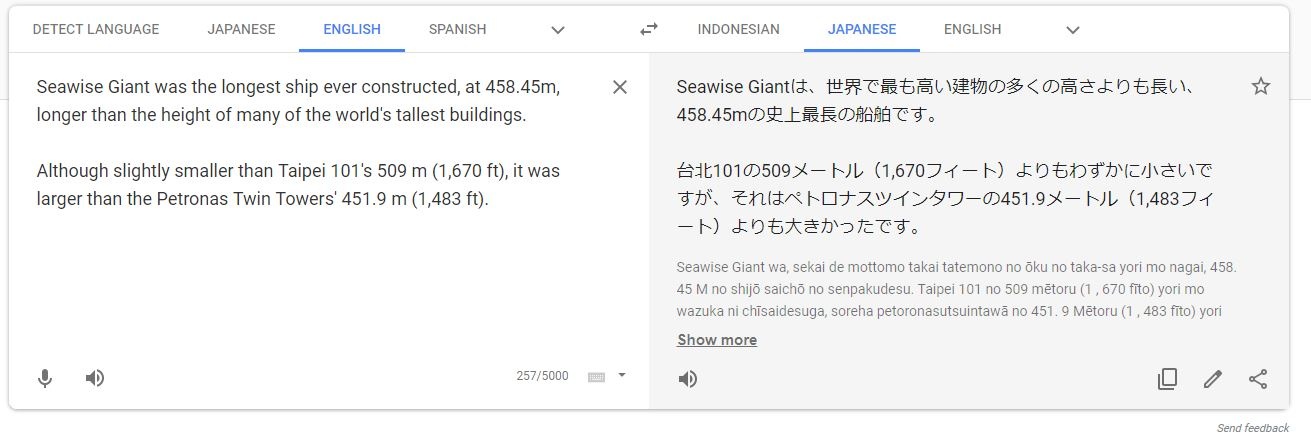Open the input tools dropdown arrow
The height and width of the screenshot is (447, 1311).
coord(622,376)
